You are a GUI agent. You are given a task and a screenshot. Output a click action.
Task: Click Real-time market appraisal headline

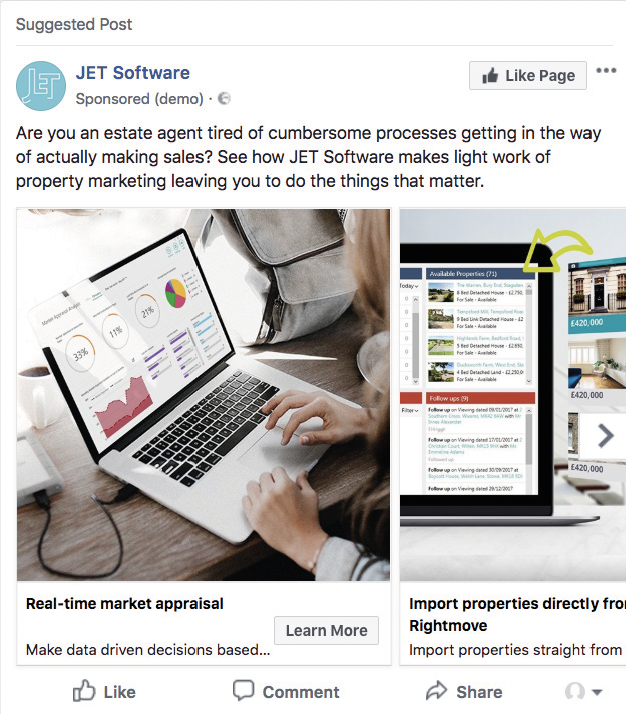click(x=125, y=603)
